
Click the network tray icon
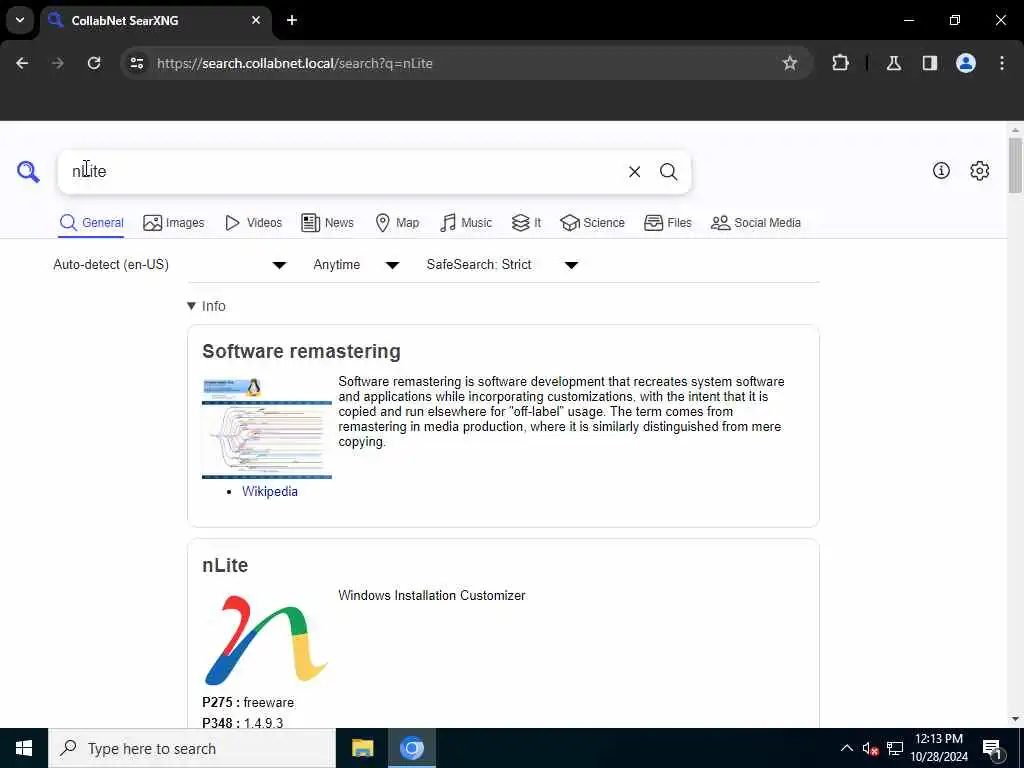click(x=895, y=748)
